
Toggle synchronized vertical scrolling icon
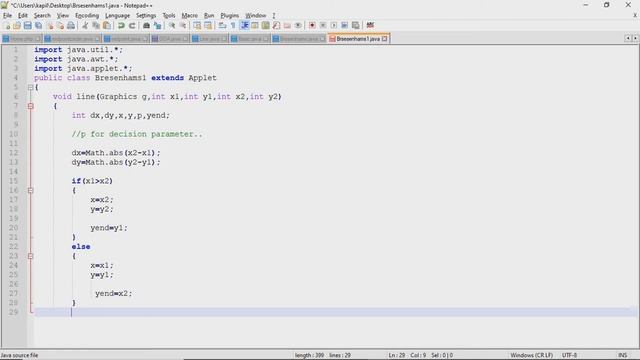[197, 25]
